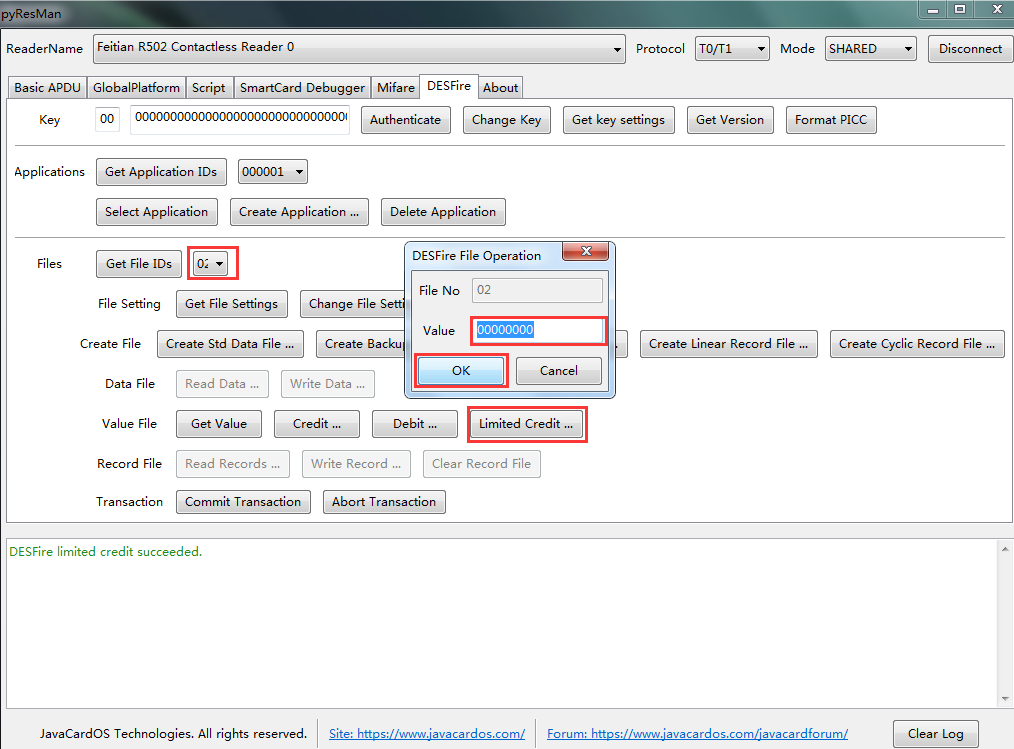Click the key value field of zeros
Viewport: 1014px width, 749px height.
240,119
